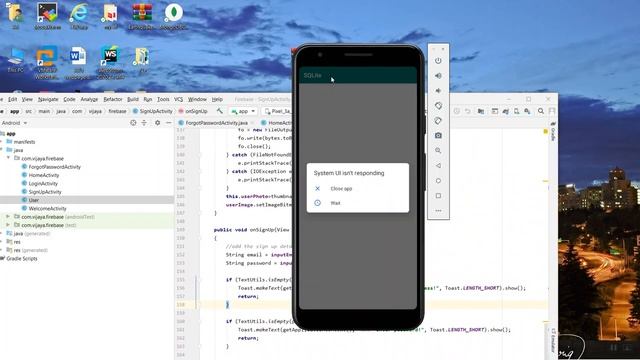Click SignUpActivity breadcrumb in navigation bar
Viewport: 640px width, 360px height.
point(153,111)
